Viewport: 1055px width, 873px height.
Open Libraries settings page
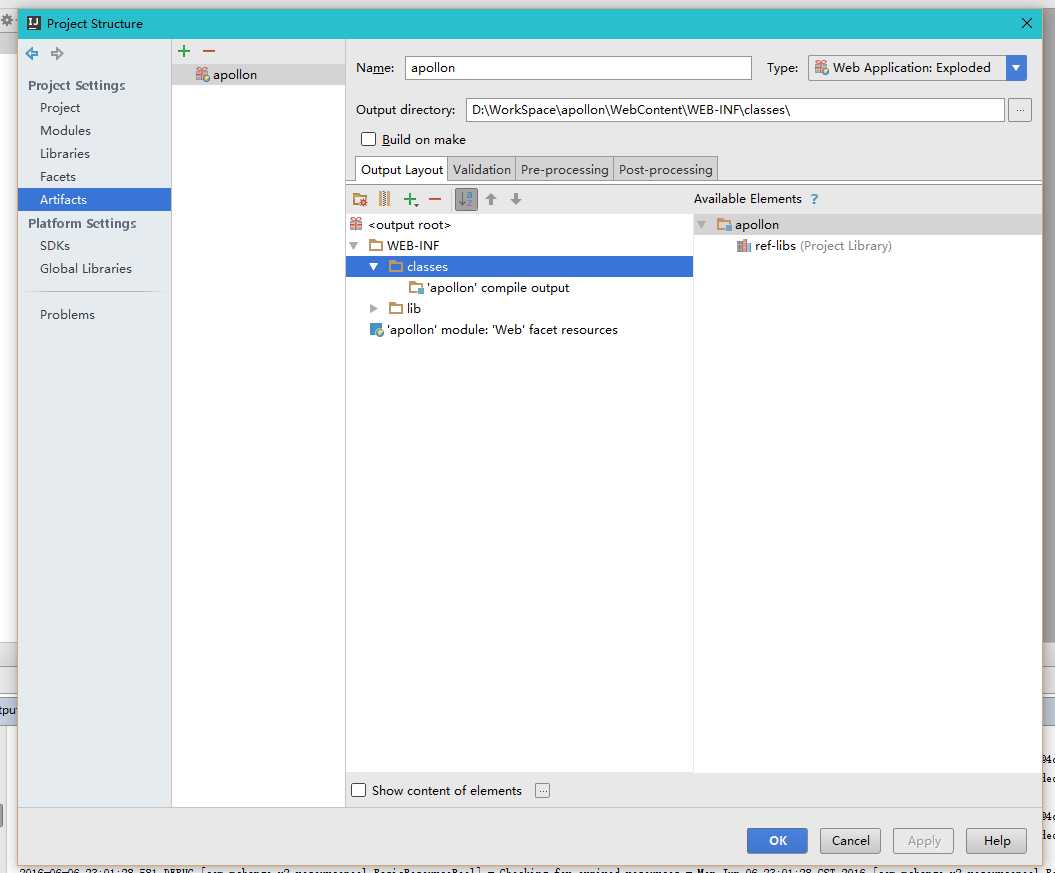coord(65,153)
